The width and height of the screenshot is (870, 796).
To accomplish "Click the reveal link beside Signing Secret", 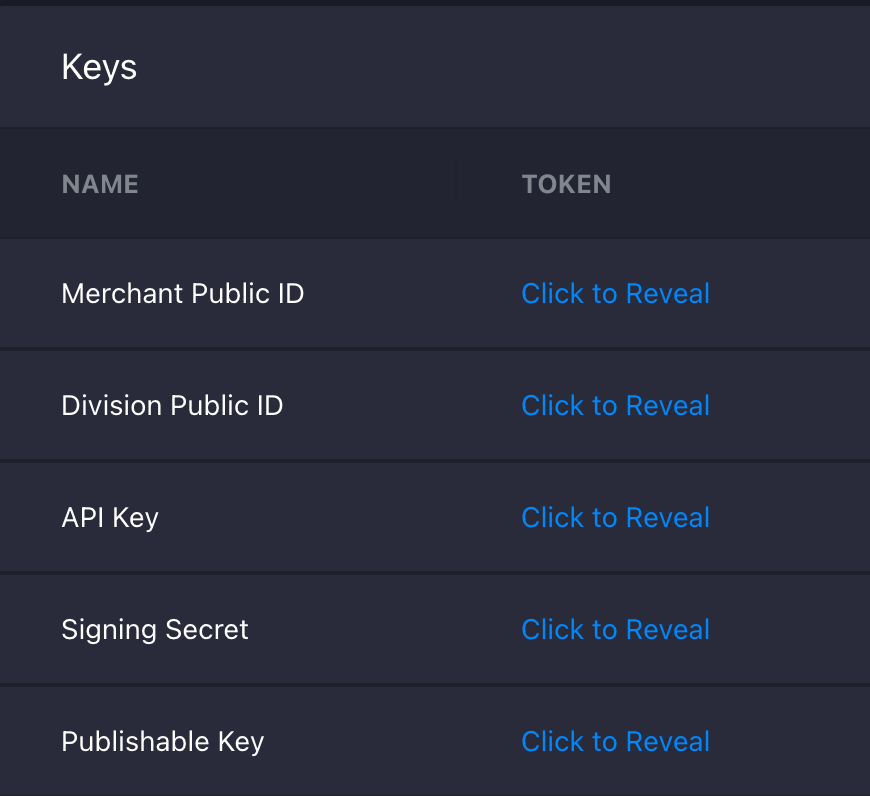I will coord(615,629).
